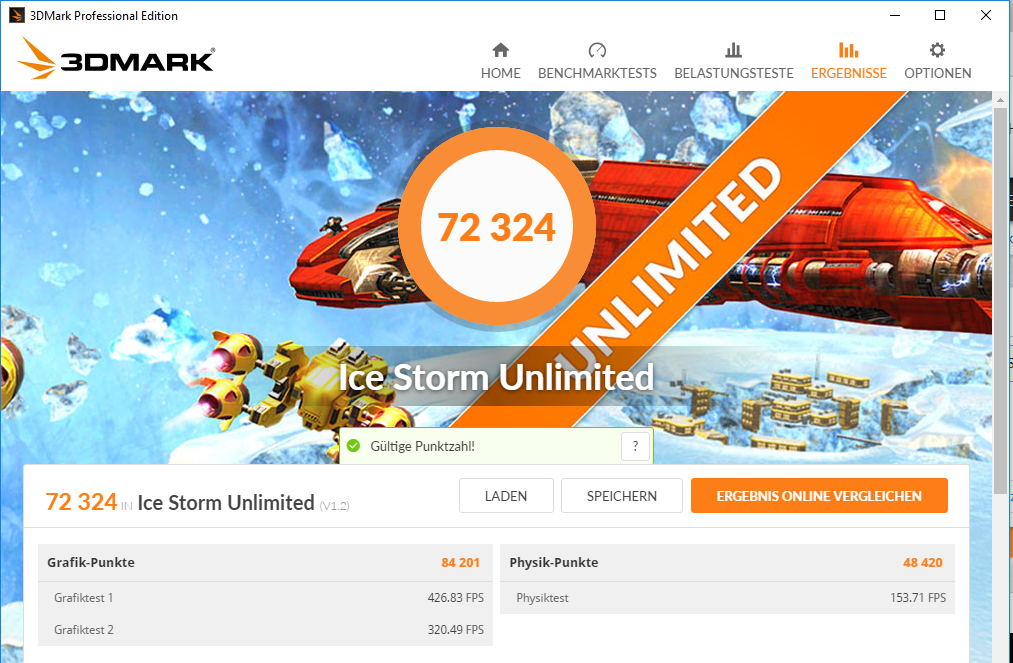Select the Benchmarktests gauge icon
The width and height of the screenshot is (1013, 663).
597,50
